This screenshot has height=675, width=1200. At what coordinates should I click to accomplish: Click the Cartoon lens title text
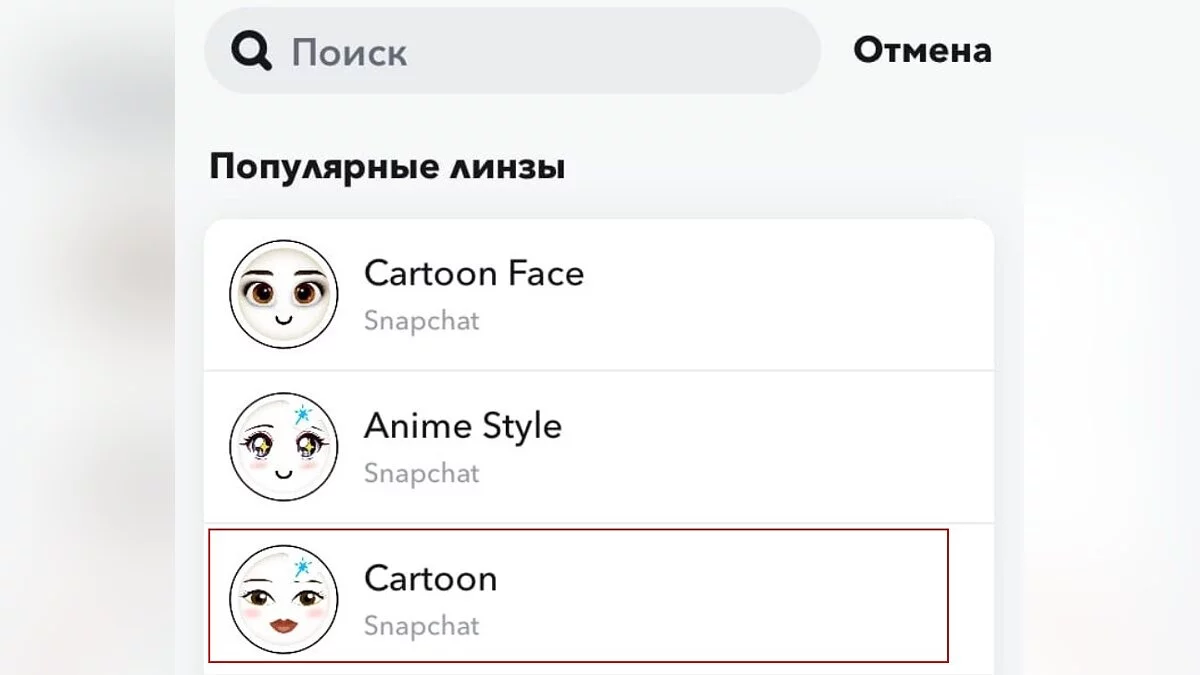[x=430, y=578]
